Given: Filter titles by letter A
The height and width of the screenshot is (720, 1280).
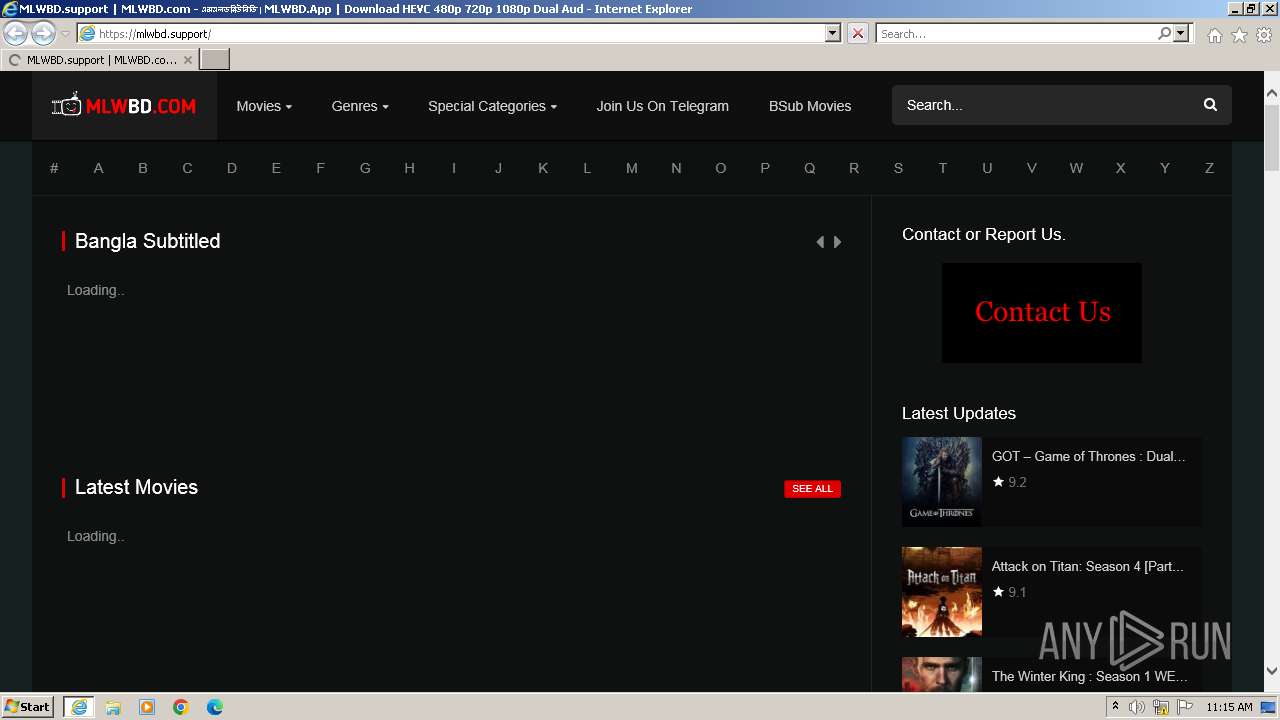Looking at the screenshot, I should coord(98,168).
